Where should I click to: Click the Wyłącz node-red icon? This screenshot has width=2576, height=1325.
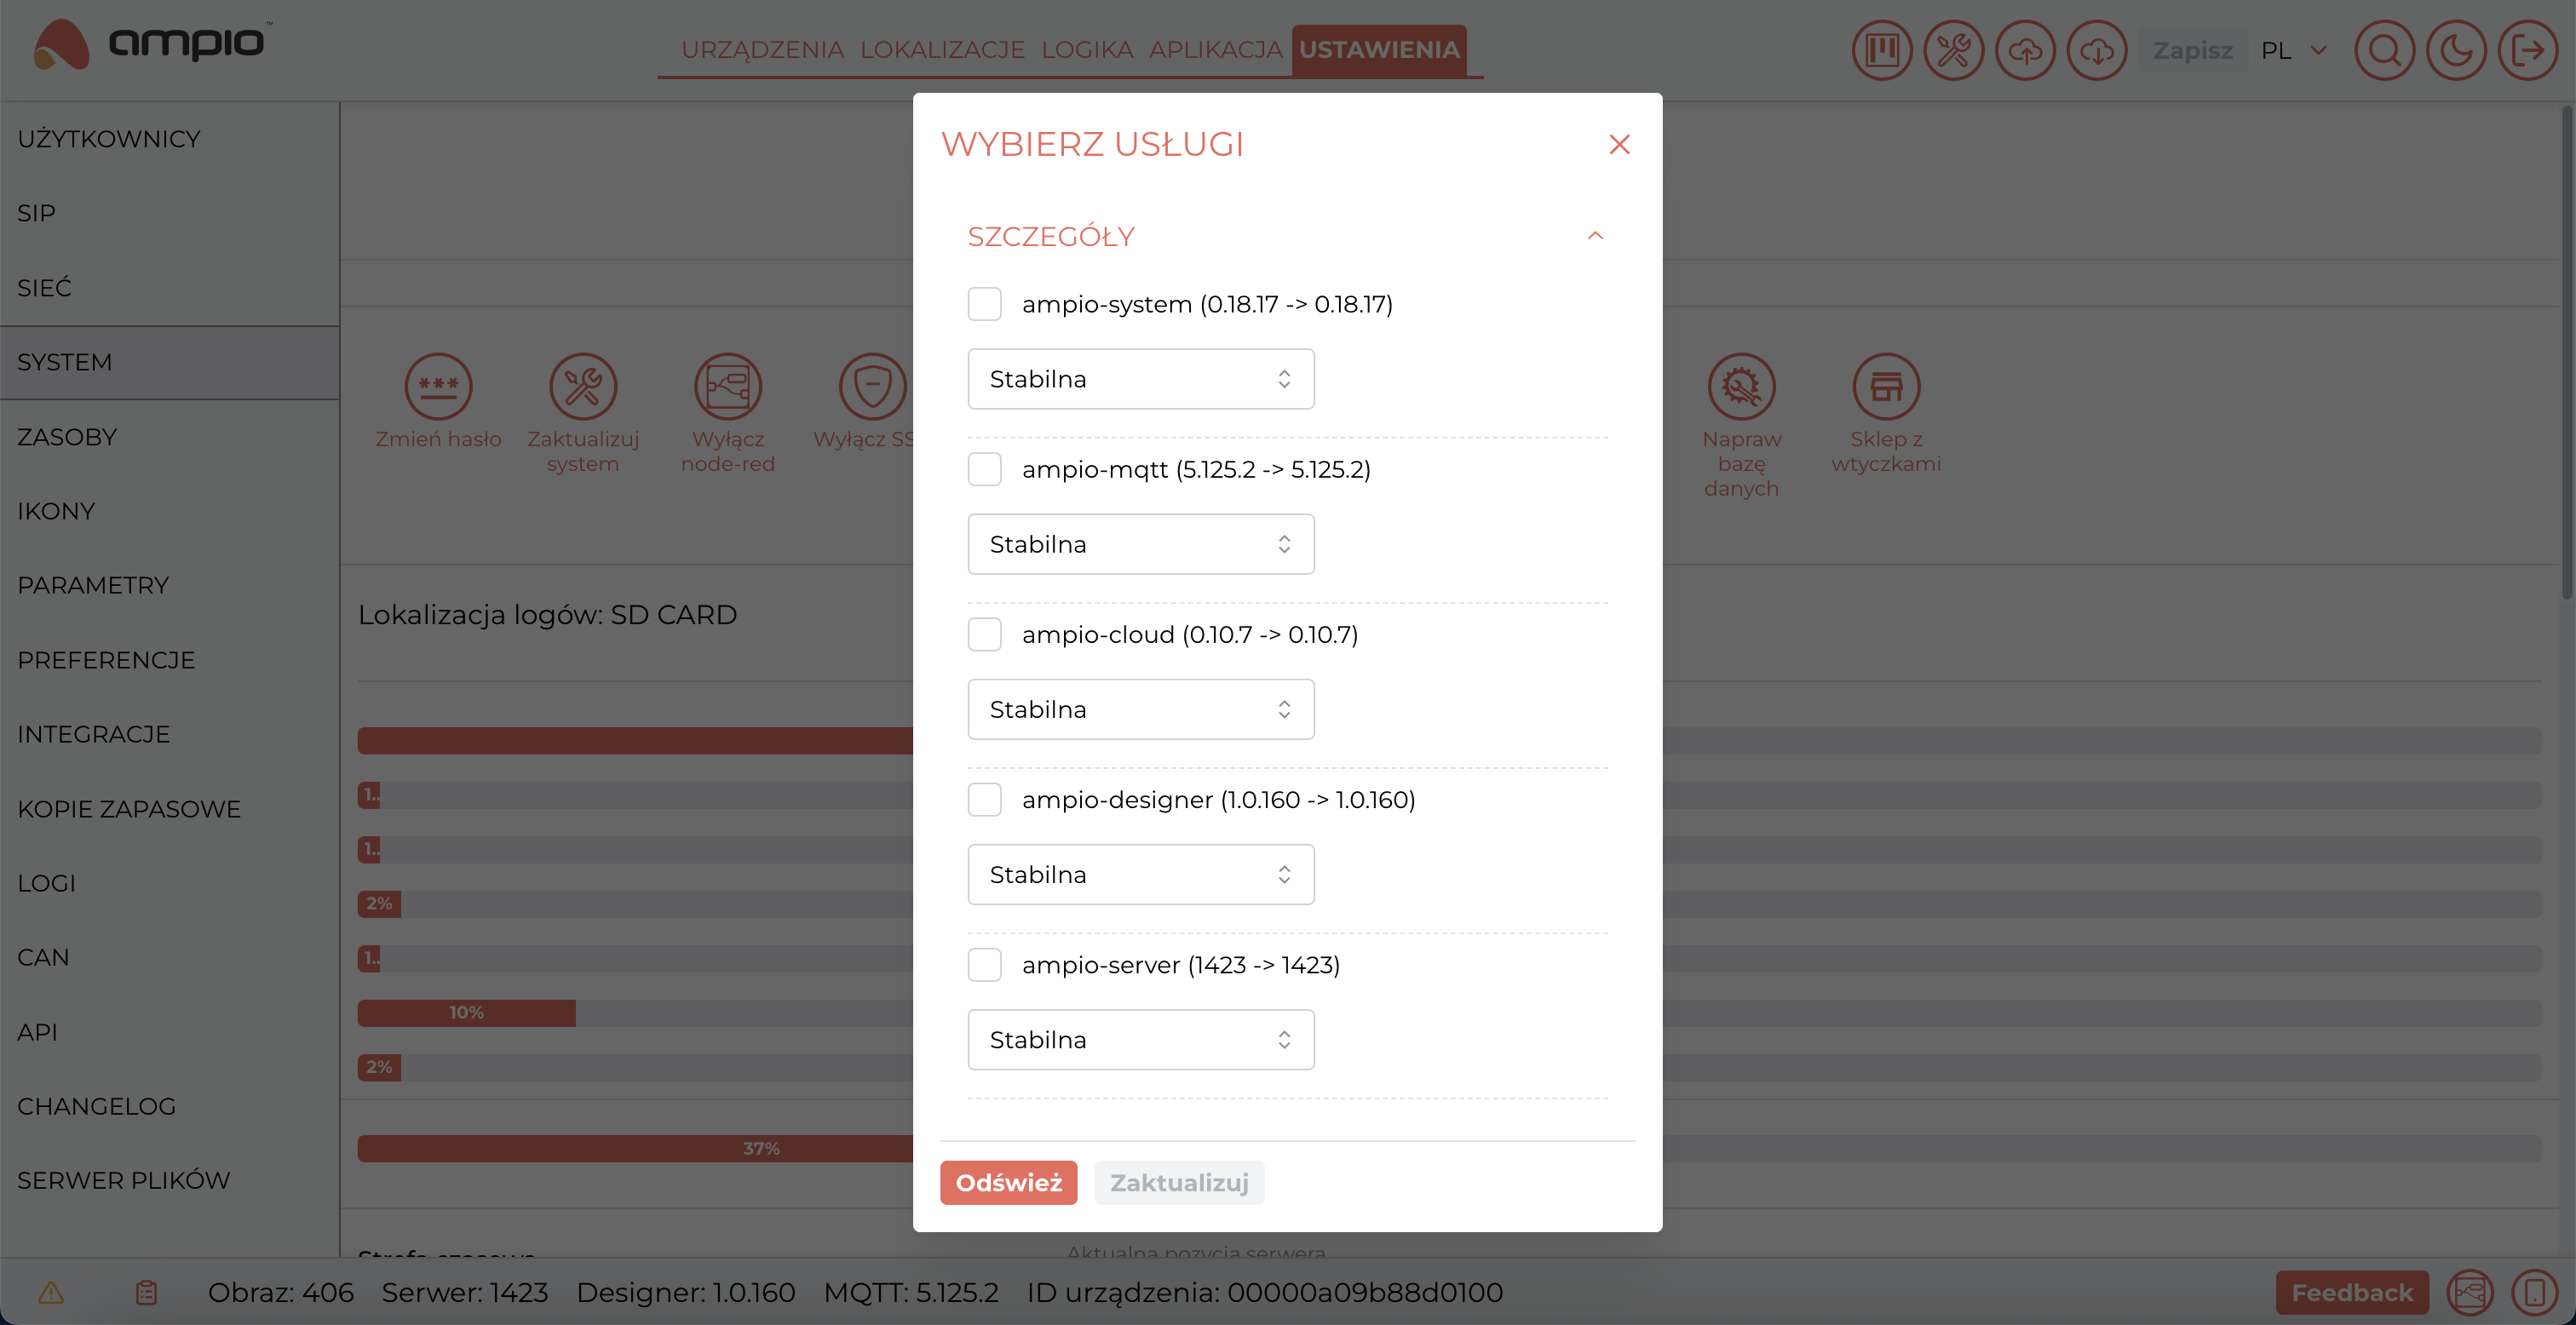pyautogui.click(x=728, y=386)
